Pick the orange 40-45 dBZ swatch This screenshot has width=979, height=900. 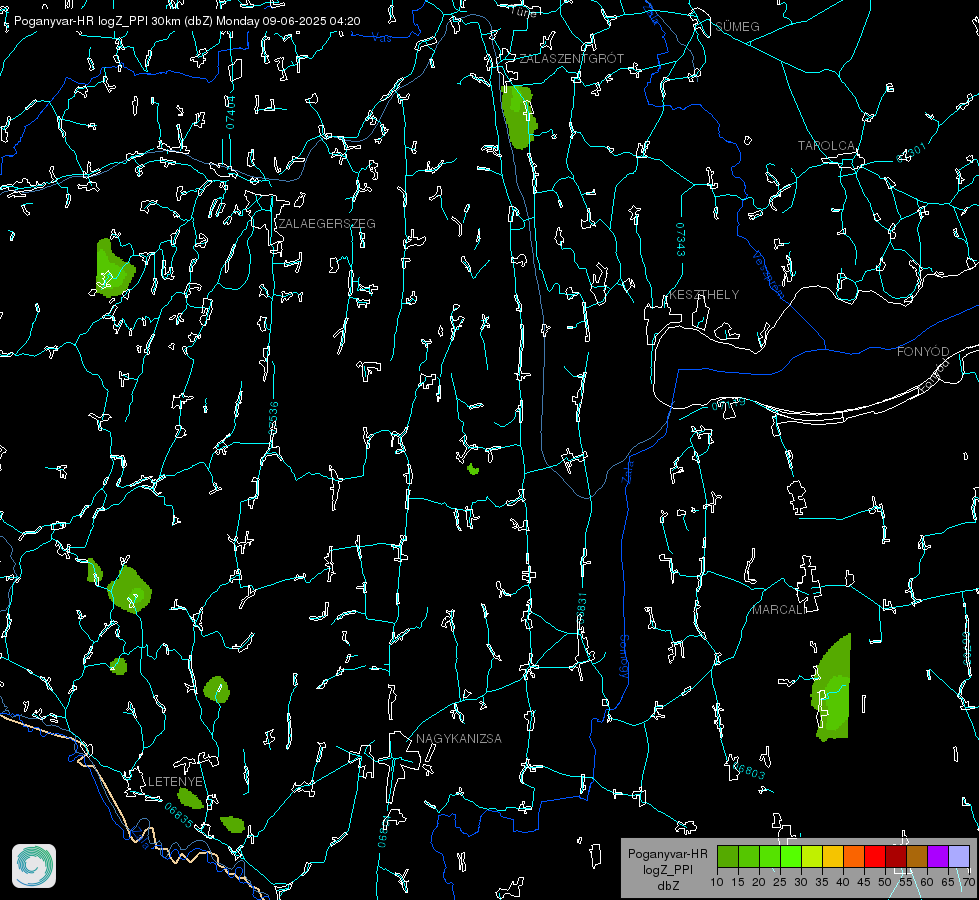click(854, 856)
